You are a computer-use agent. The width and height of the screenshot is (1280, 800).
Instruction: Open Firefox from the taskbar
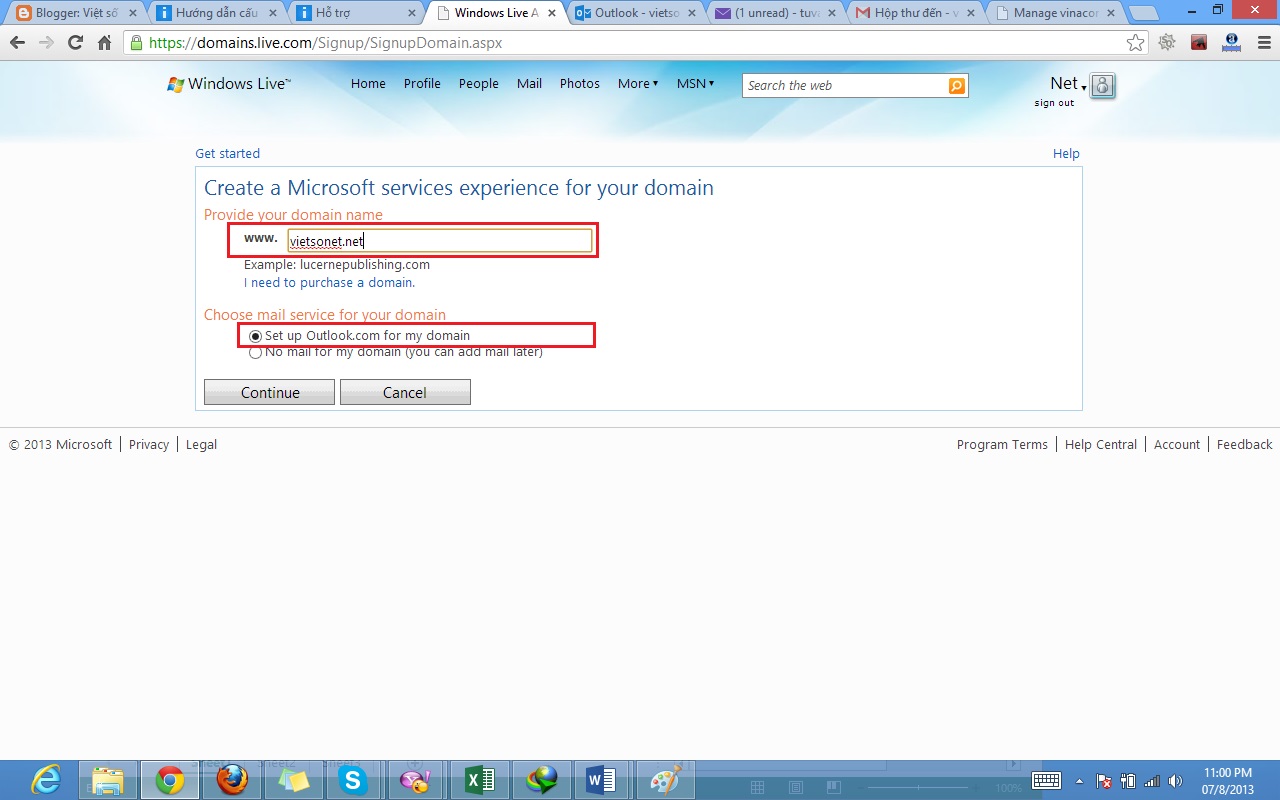click(232, 780)
